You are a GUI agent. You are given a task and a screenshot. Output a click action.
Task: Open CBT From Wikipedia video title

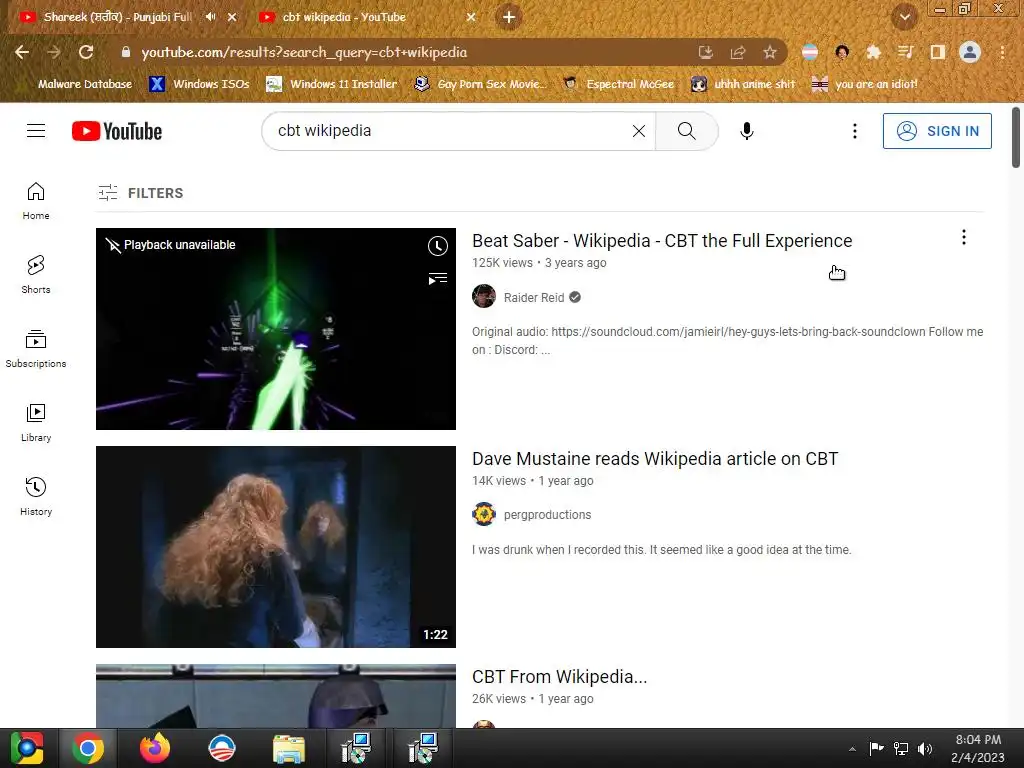click(x=560, y=677)
